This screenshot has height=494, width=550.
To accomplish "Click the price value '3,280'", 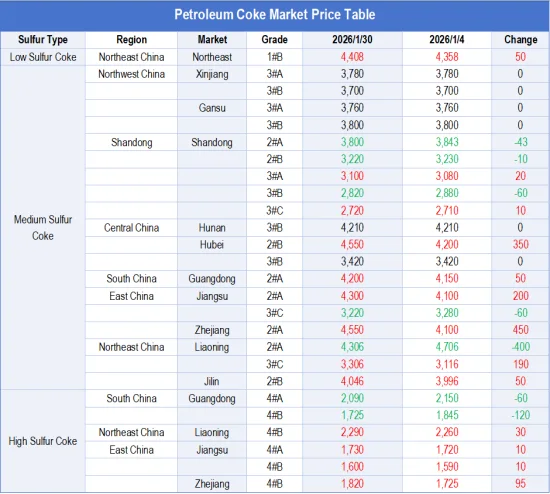I will 447,313.
